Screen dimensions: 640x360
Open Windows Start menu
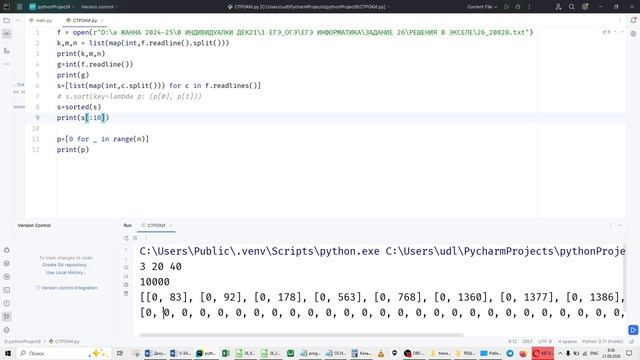click(8, 353)
